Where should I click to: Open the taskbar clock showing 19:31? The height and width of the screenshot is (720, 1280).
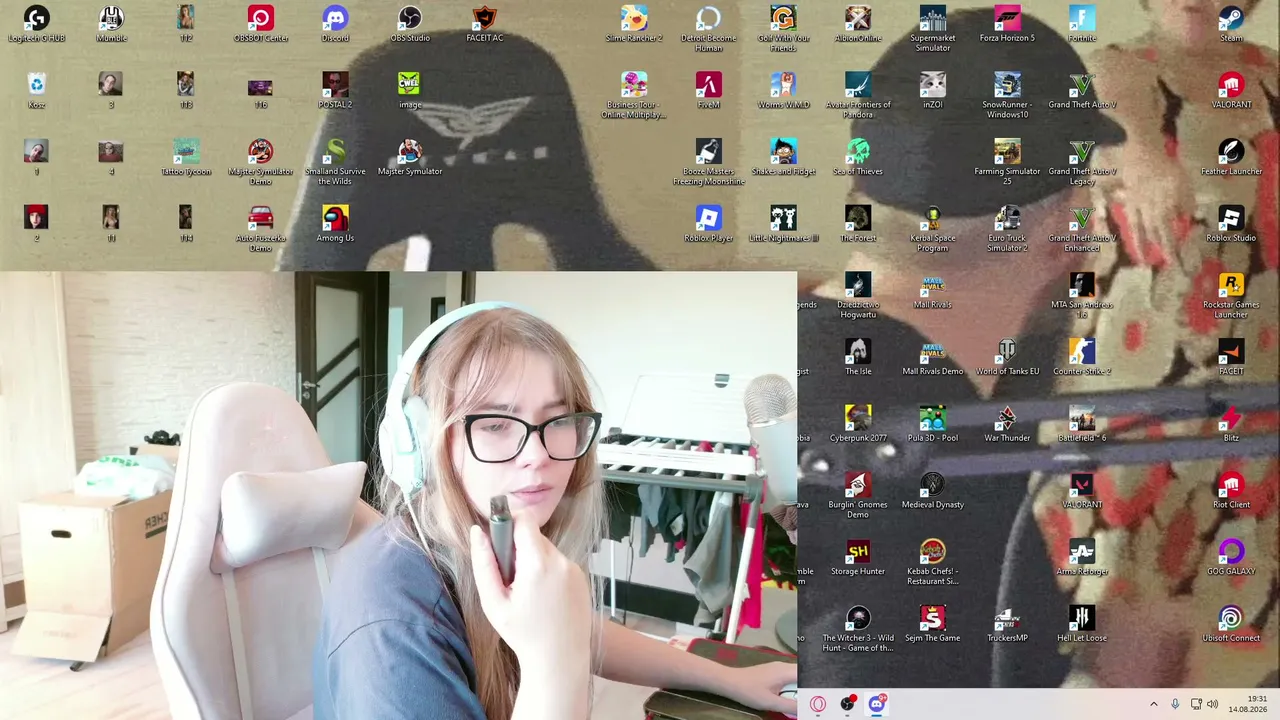(x=1250, y=704)
